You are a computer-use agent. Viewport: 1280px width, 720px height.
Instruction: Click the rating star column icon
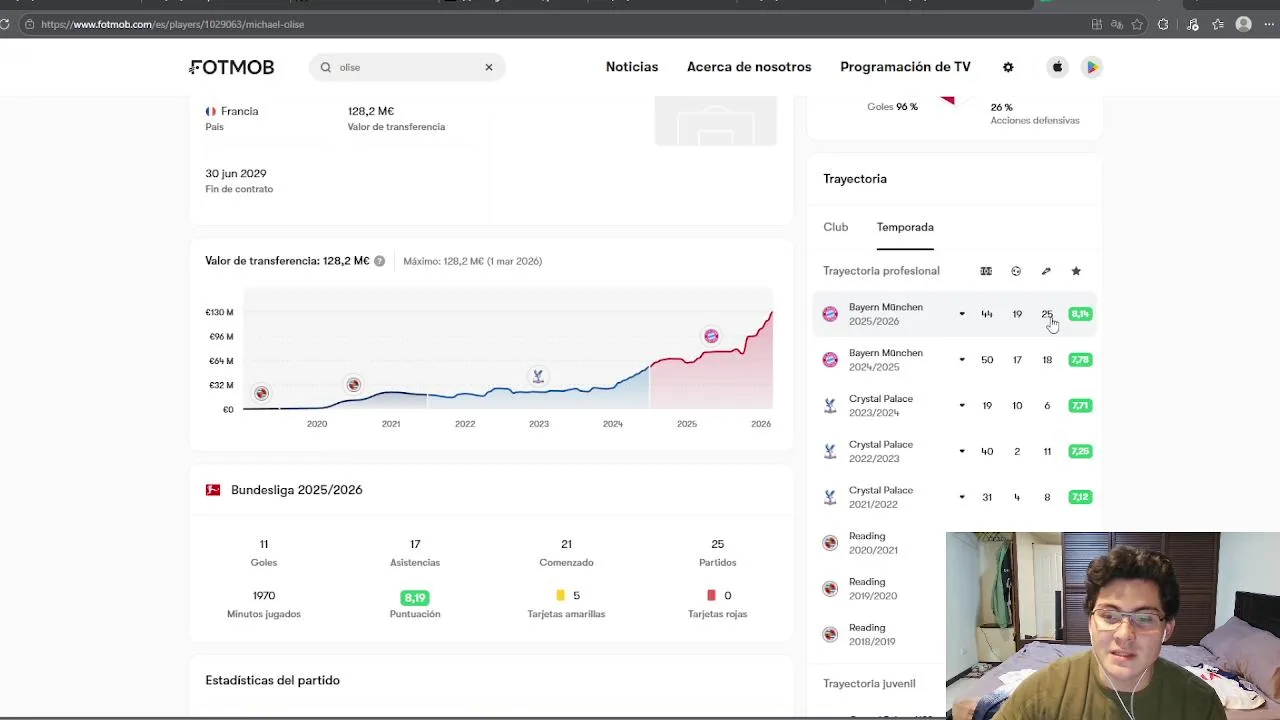click(x=1076, y=271)
